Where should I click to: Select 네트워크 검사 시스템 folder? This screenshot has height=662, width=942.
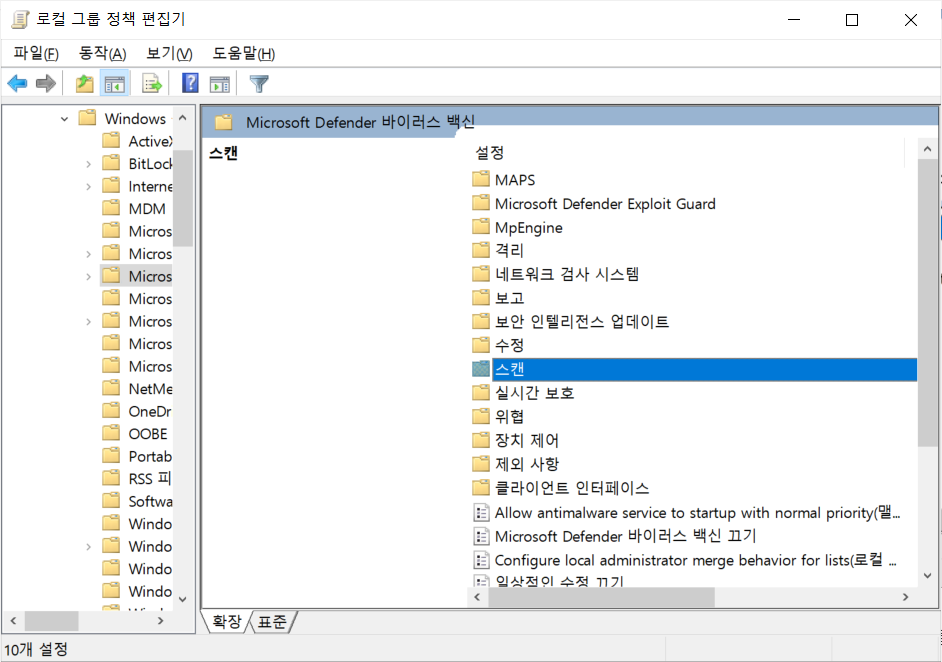tap(567, 275)
